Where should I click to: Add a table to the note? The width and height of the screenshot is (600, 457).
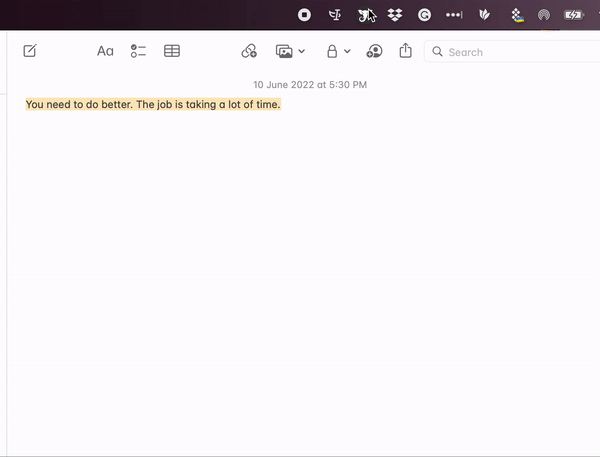(x=172, y=51)
